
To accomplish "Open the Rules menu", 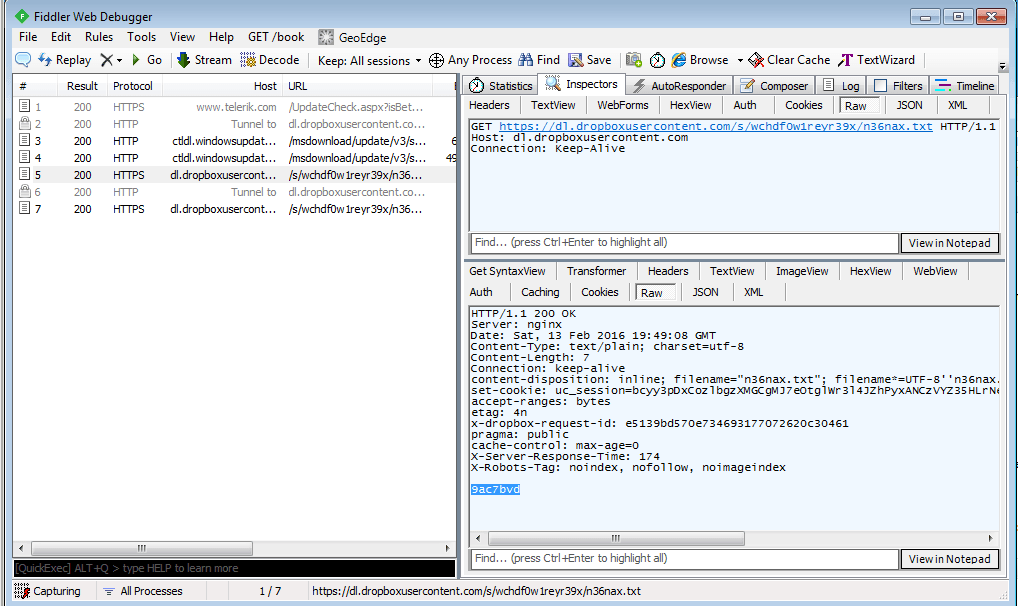I will click(x=99, y=37).
